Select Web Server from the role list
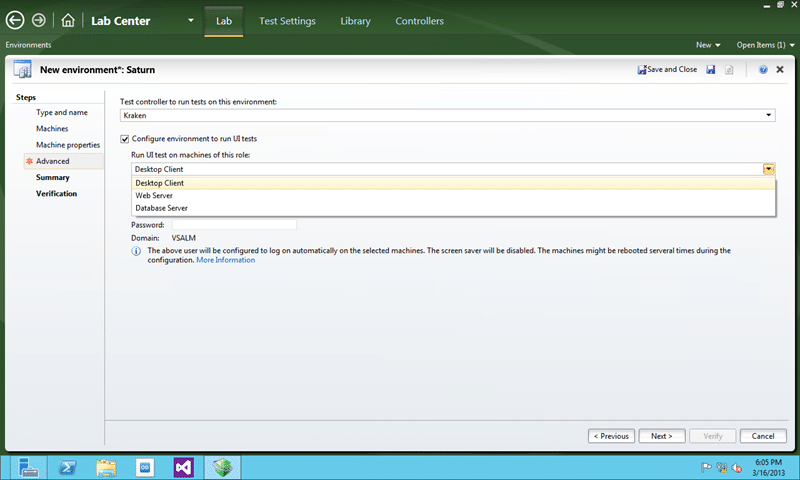Screen dimensions: 800x480 click(x=454, y=195)
